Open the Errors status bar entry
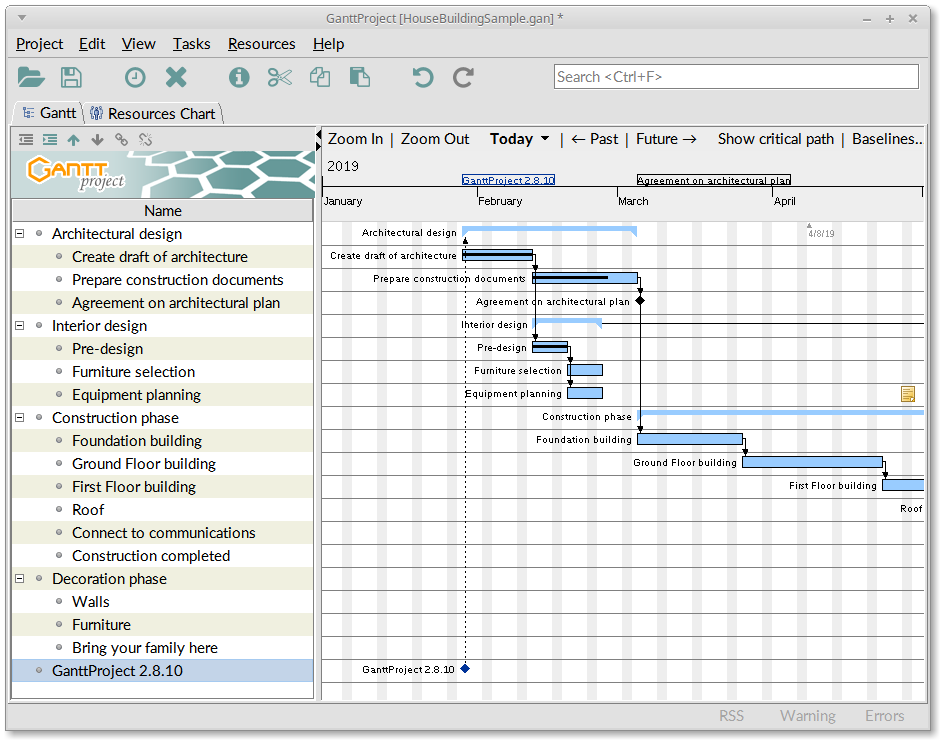Image resolution: width=940 pixels, height=740 pixels. coord(884,715)
